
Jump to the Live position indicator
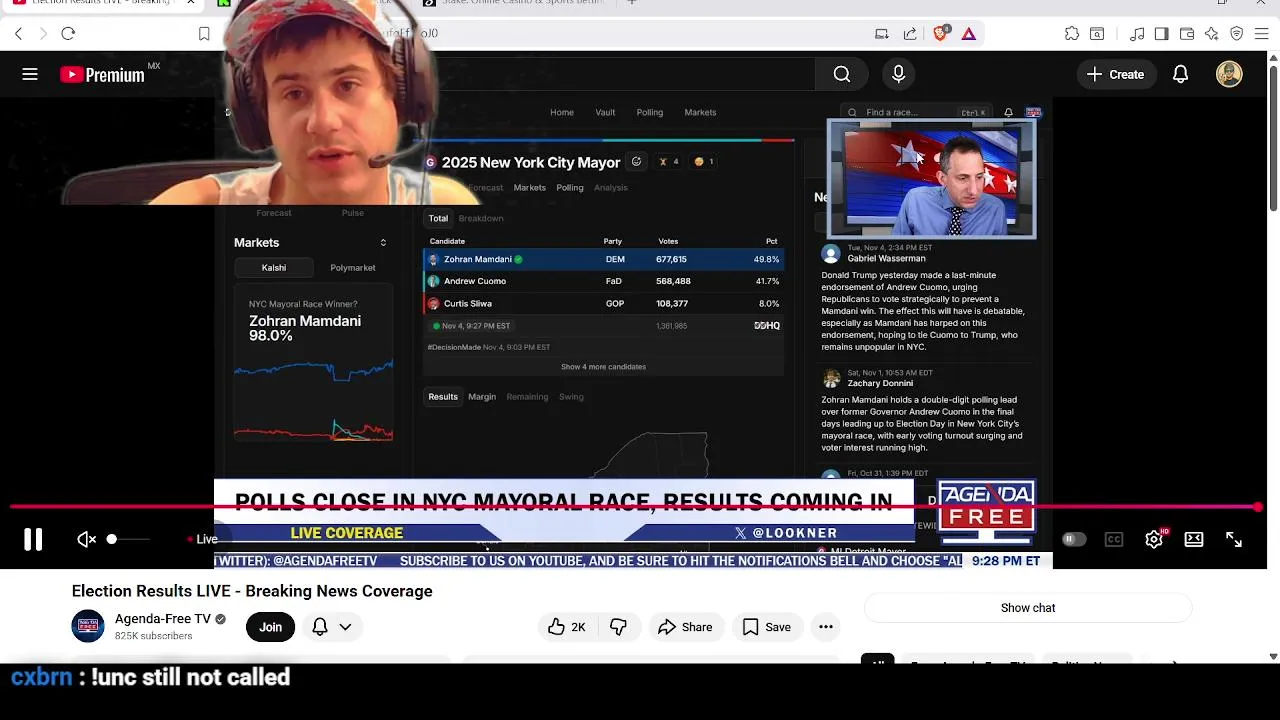[203, 539]
